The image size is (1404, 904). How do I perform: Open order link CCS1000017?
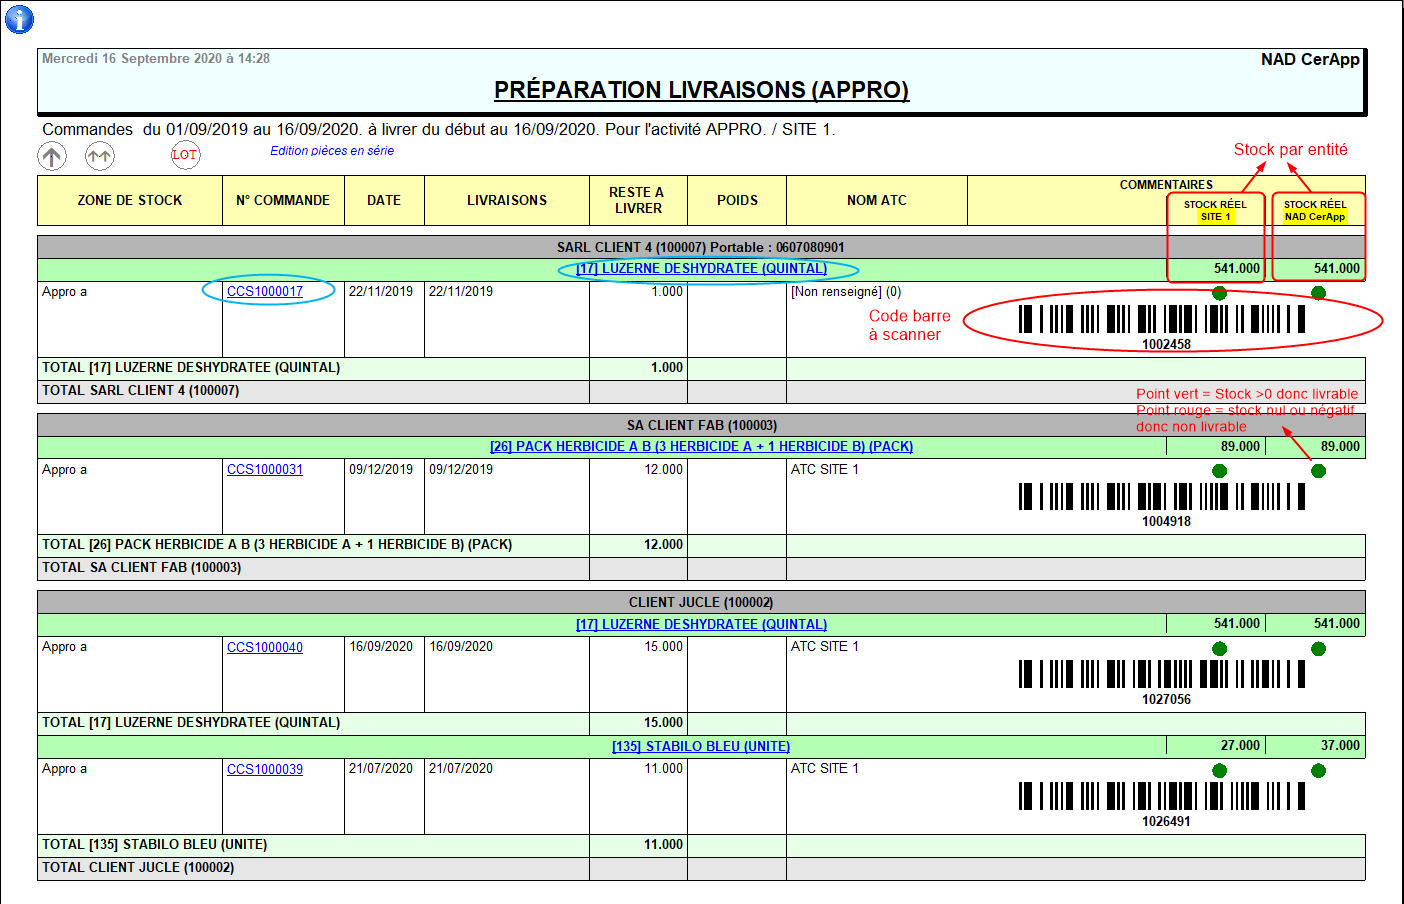[265, 292]
